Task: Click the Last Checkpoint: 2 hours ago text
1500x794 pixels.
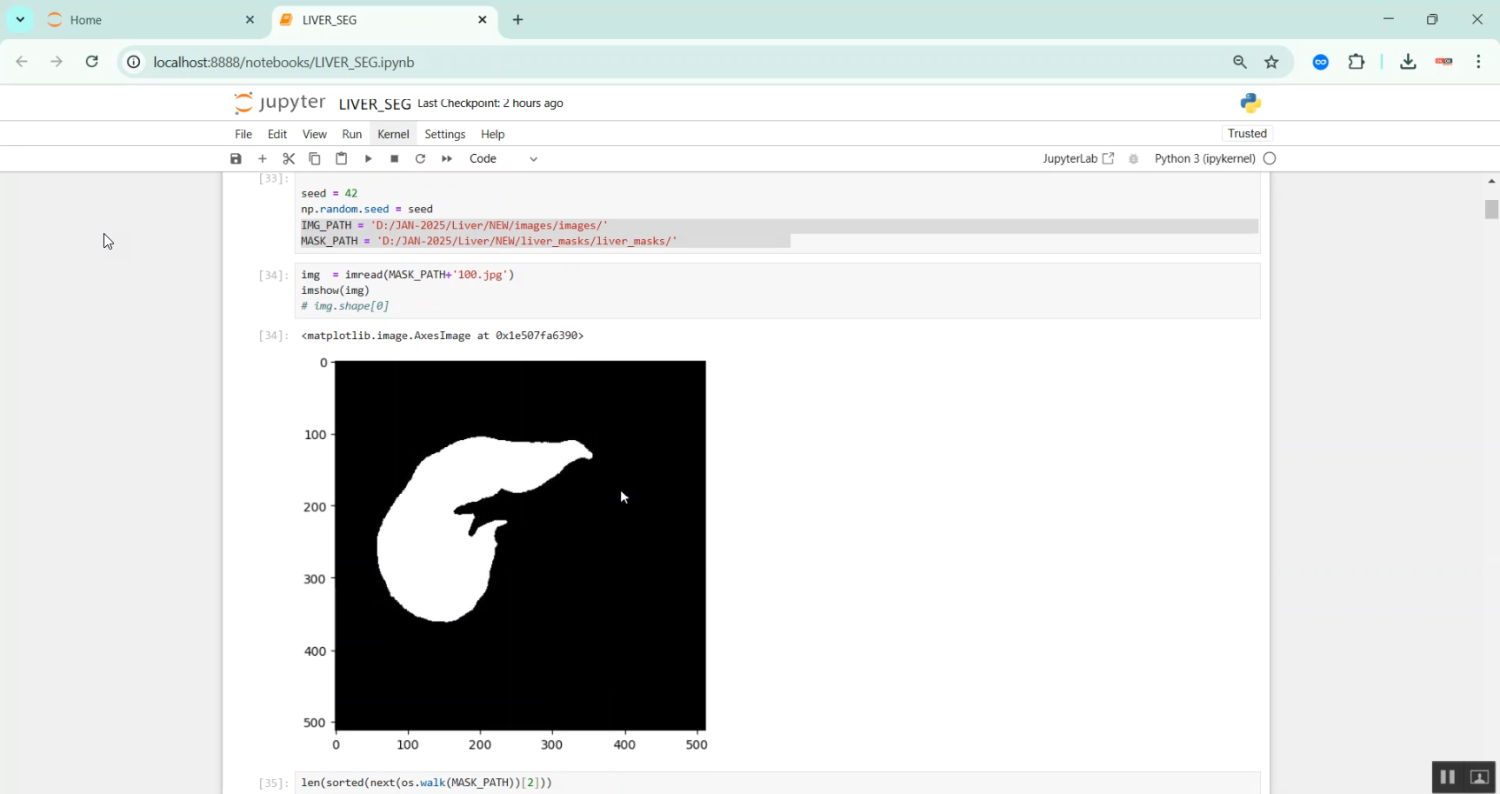Action: (490, 103)
